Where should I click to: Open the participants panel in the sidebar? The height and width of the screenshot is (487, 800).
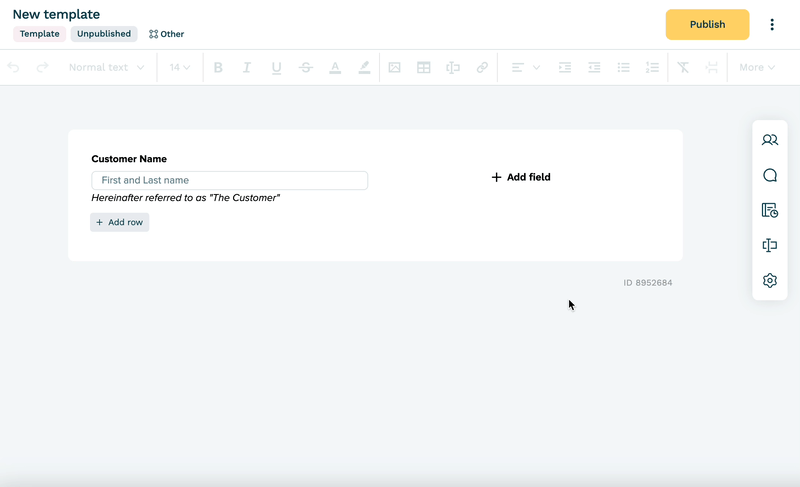[769, 140]
